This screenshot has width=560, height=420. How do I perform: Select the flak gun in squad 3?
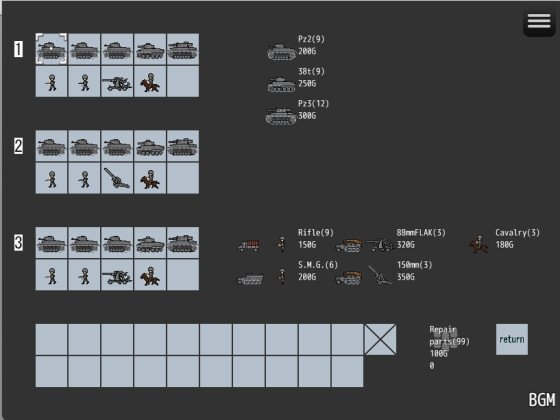point(117,275)
